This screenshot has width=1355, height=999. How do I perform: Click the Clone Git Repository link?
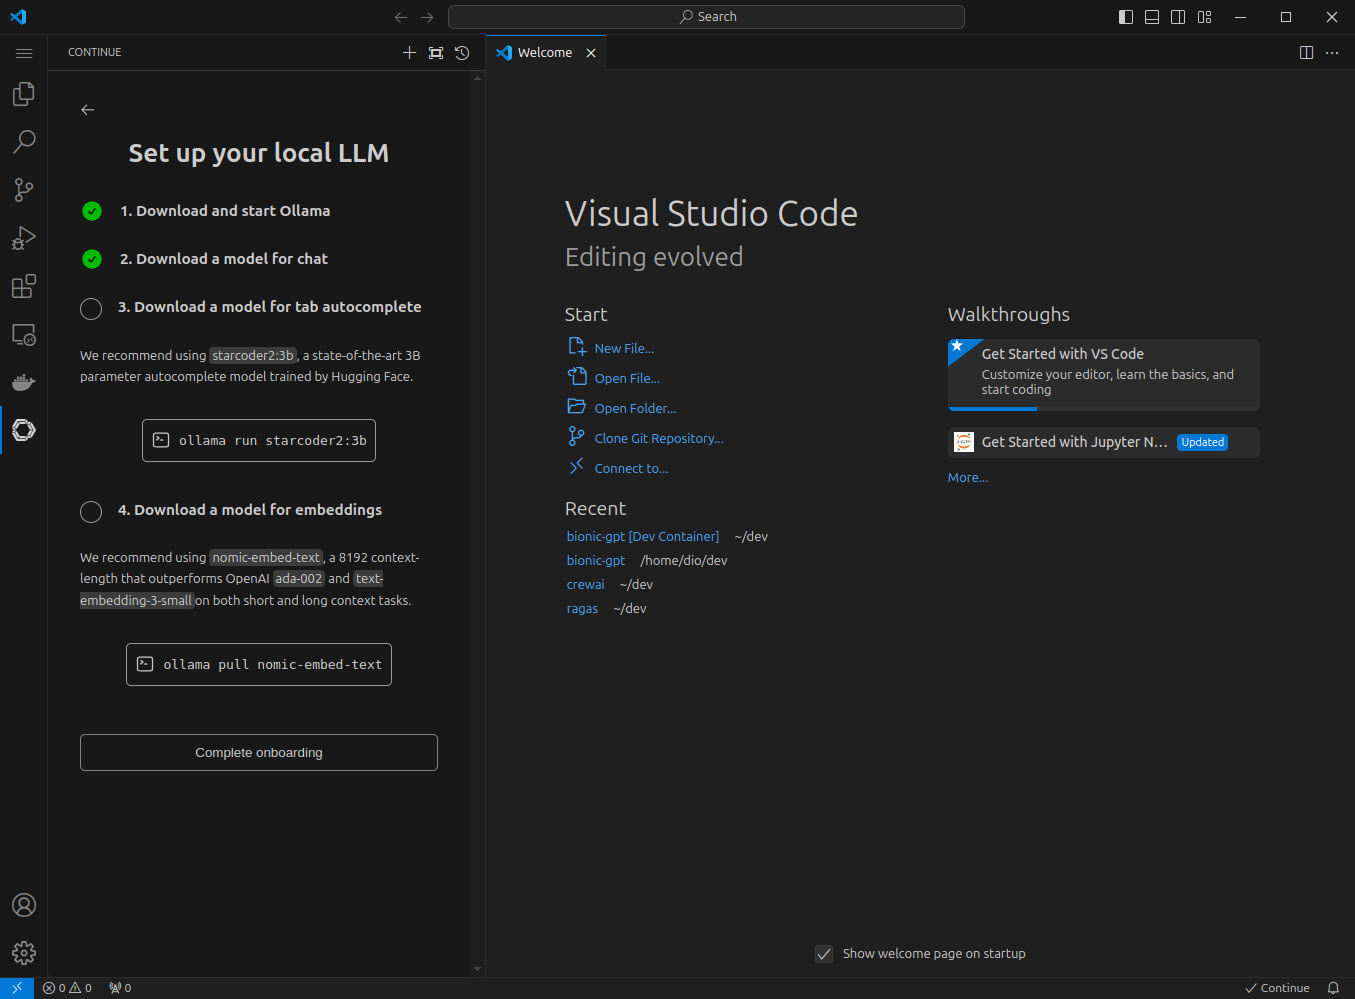(658, 439)
